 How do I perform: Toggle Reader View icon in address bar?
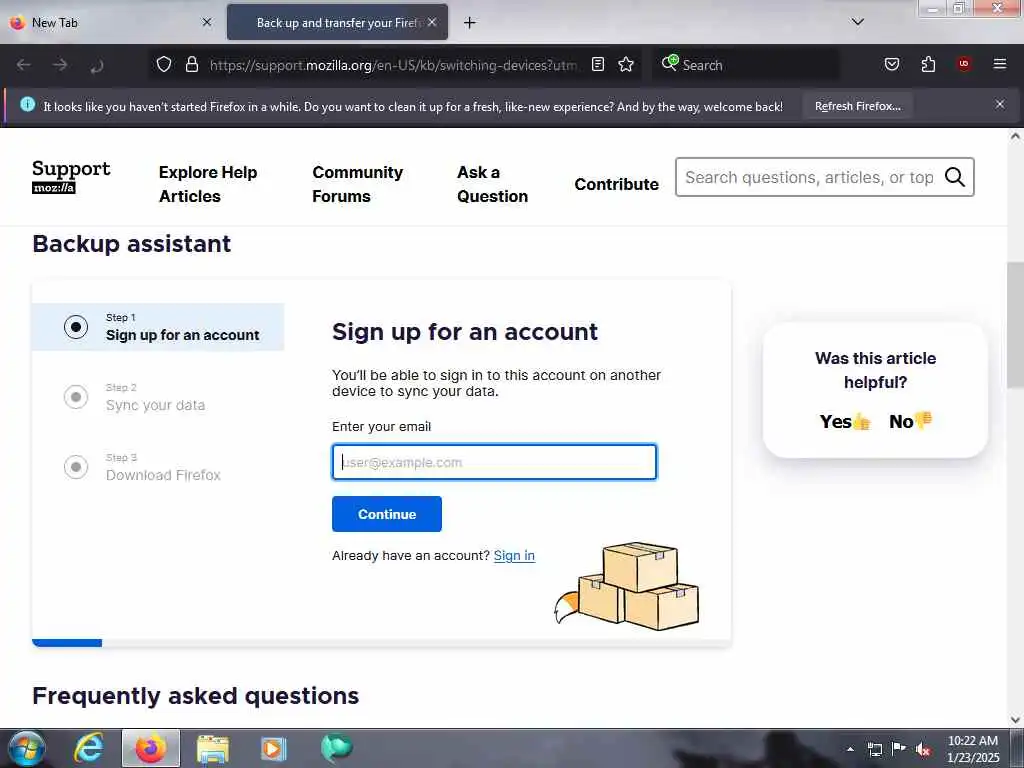pos(598,64)
